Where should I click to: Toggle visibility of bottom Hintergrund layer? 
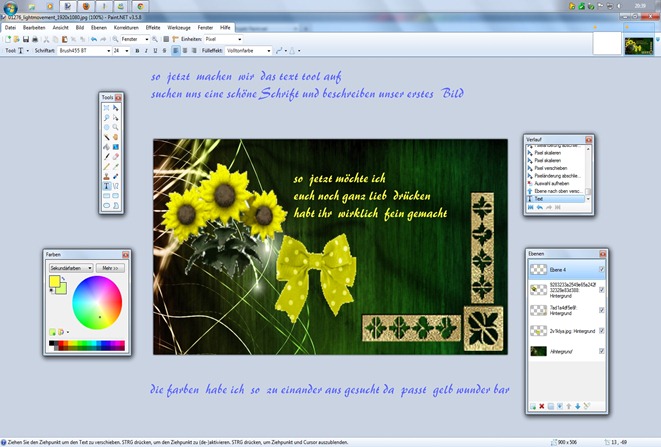602,351
